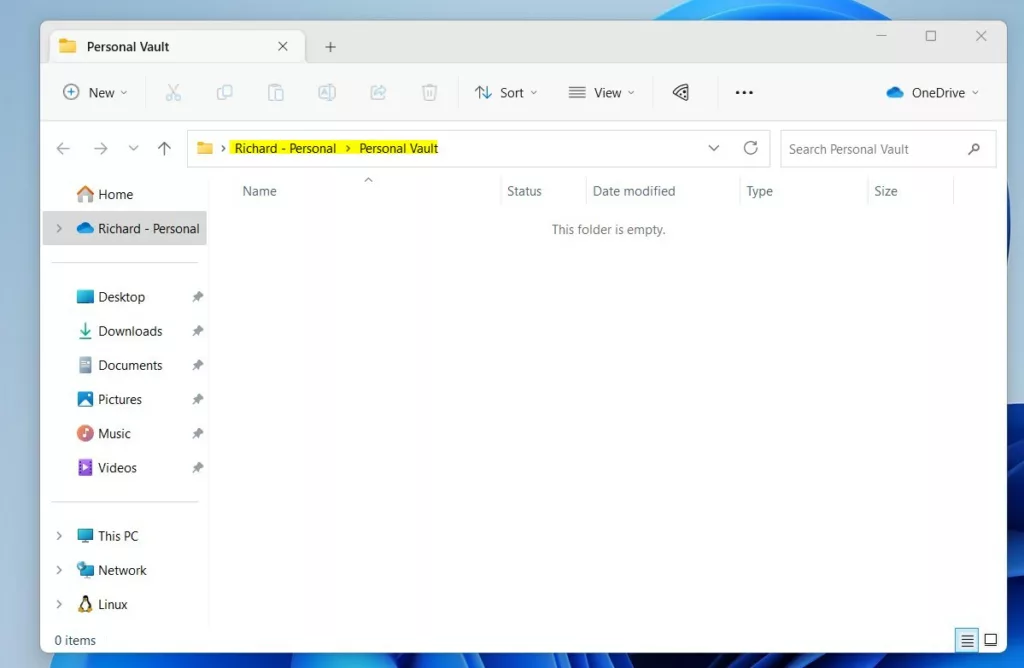Sort by the Name column header
This screenshot has width=1024, height=668.
(367, 191)
